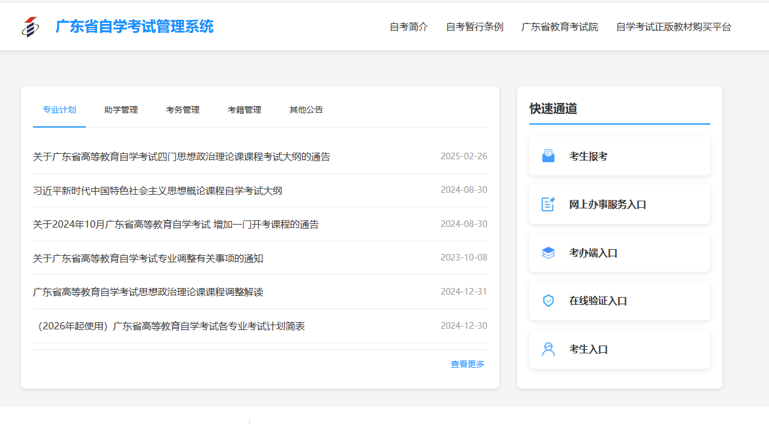Click the site logo icon

31,27
